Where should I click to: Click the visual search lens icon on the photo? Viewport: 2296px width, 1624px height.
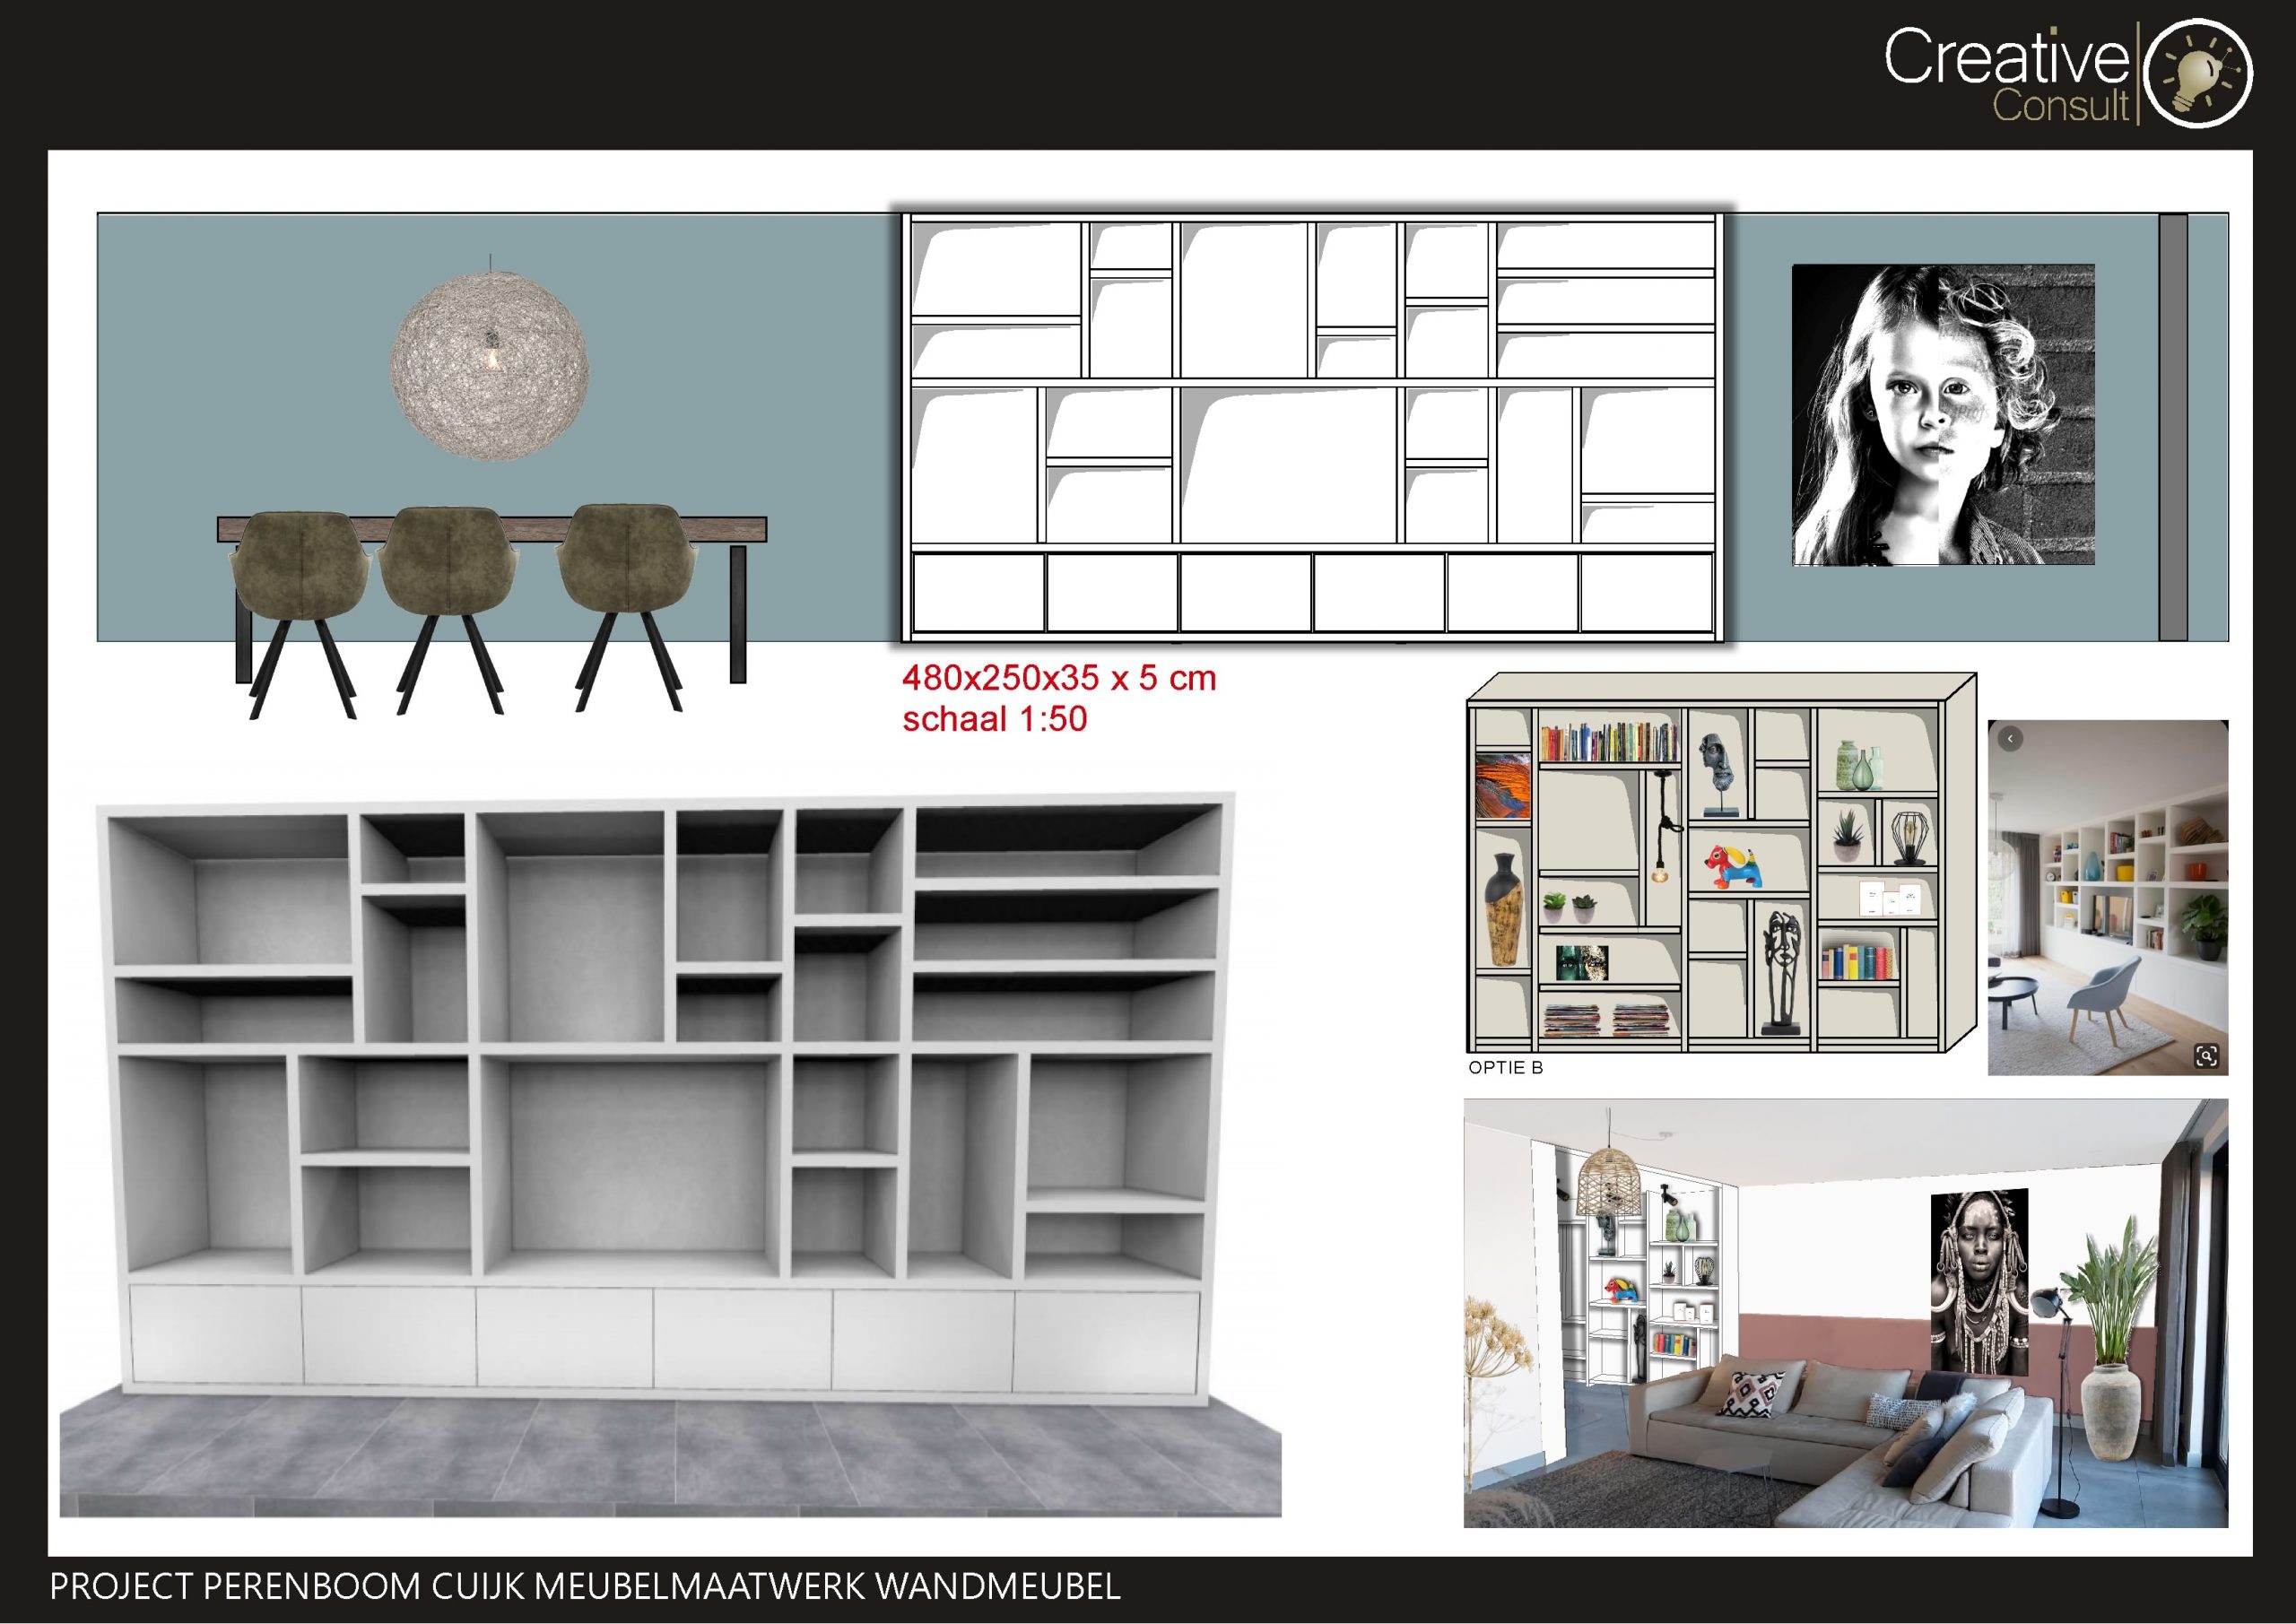pos(2206,1056)
